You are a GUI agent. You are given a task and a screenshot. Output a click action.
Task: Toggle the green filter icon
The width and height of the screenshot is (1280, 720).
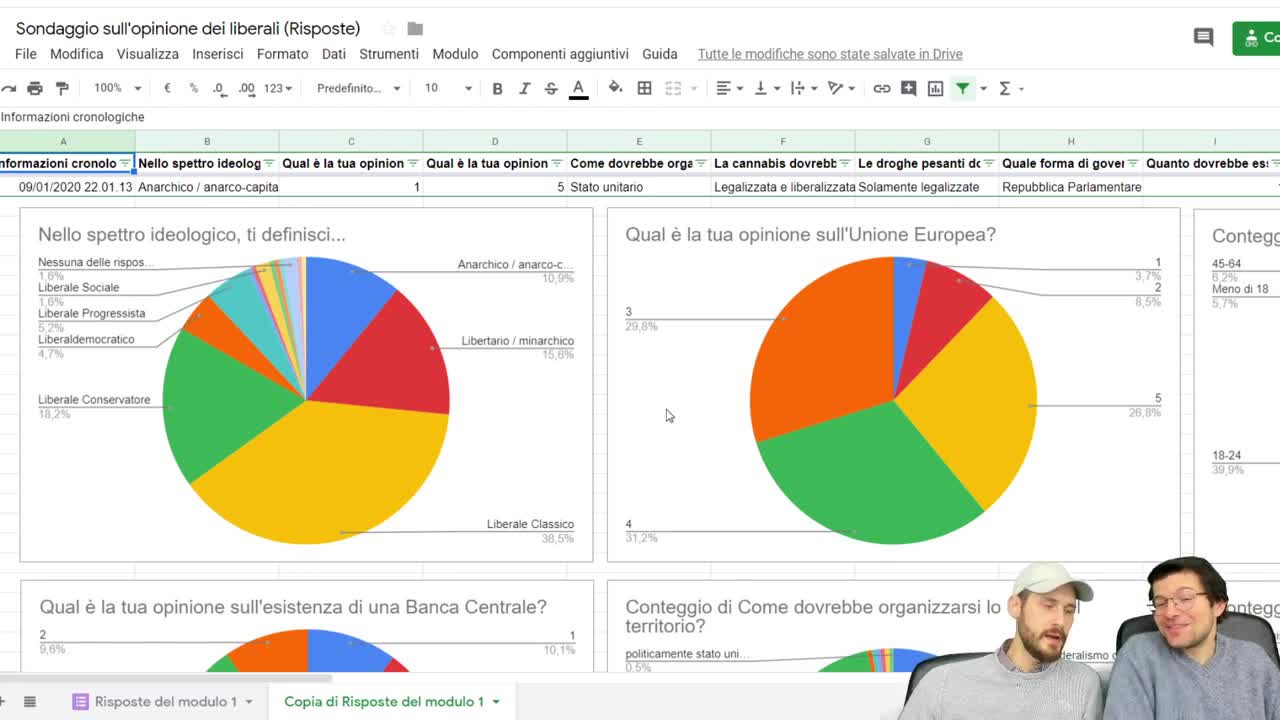[962, 88]
